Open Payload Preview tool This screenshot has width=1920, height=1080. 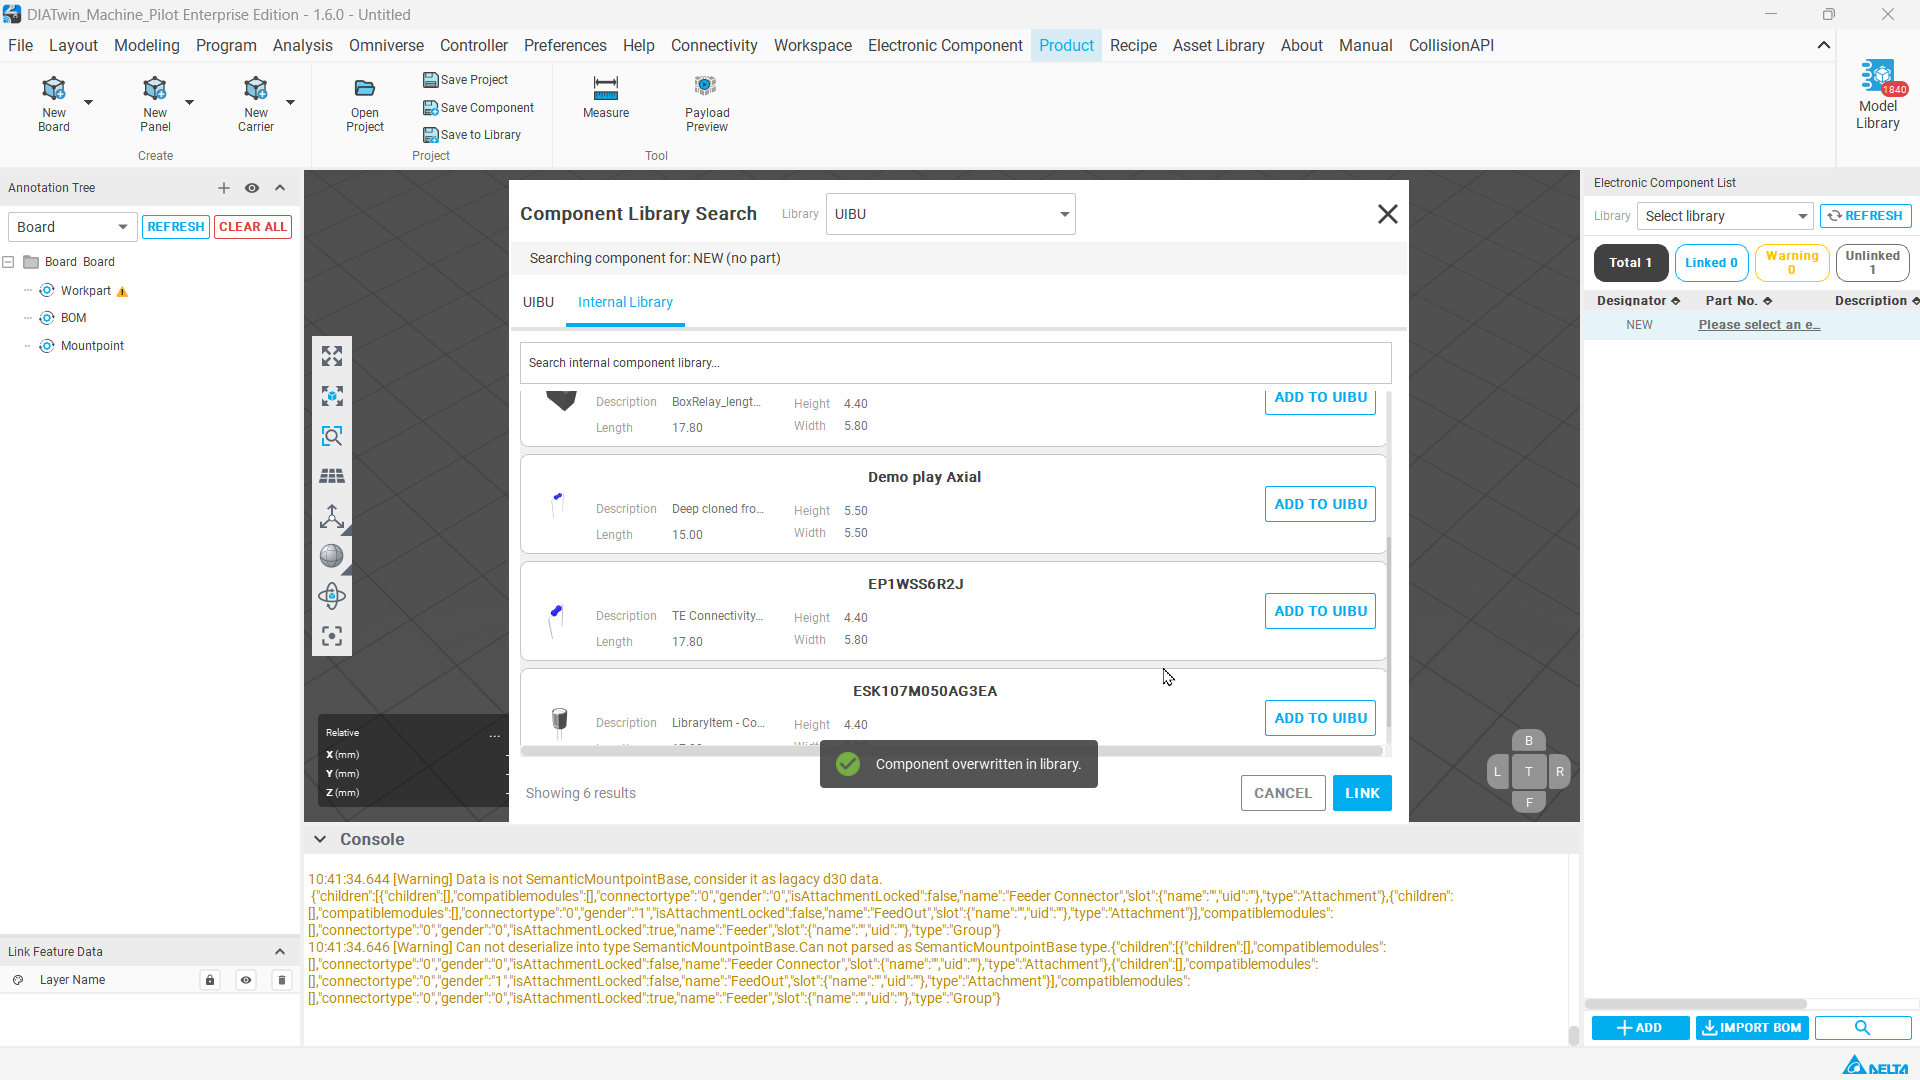(x=707, y=104)
